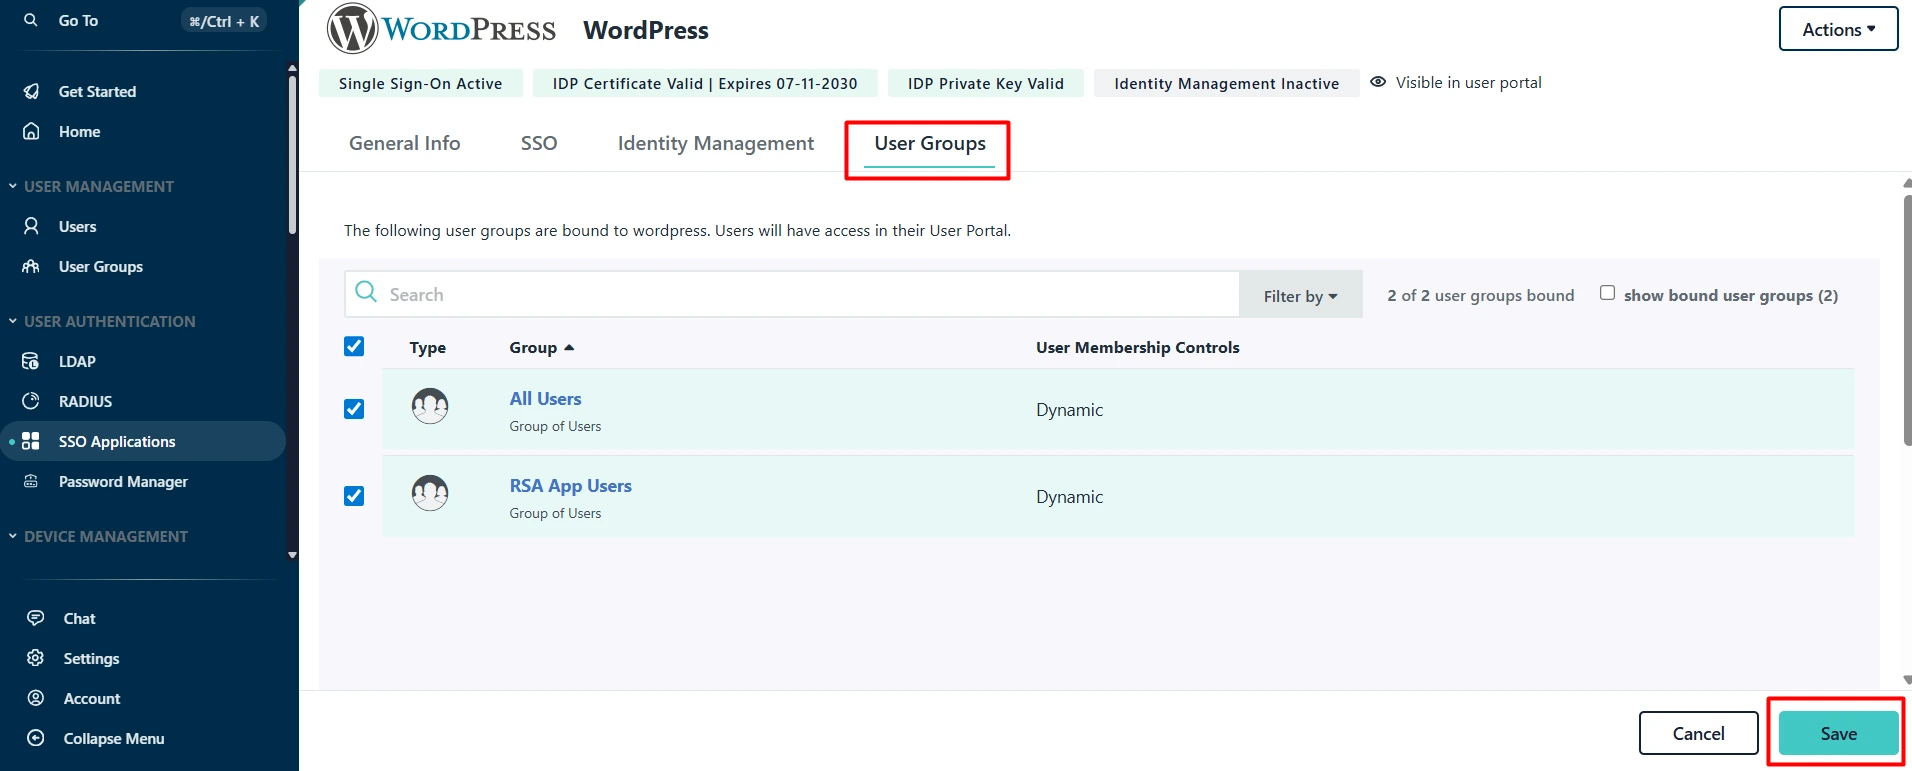Screen dimensions: 1912x771
Task: Click the Chat bubble icon
Action: (36, 618)
